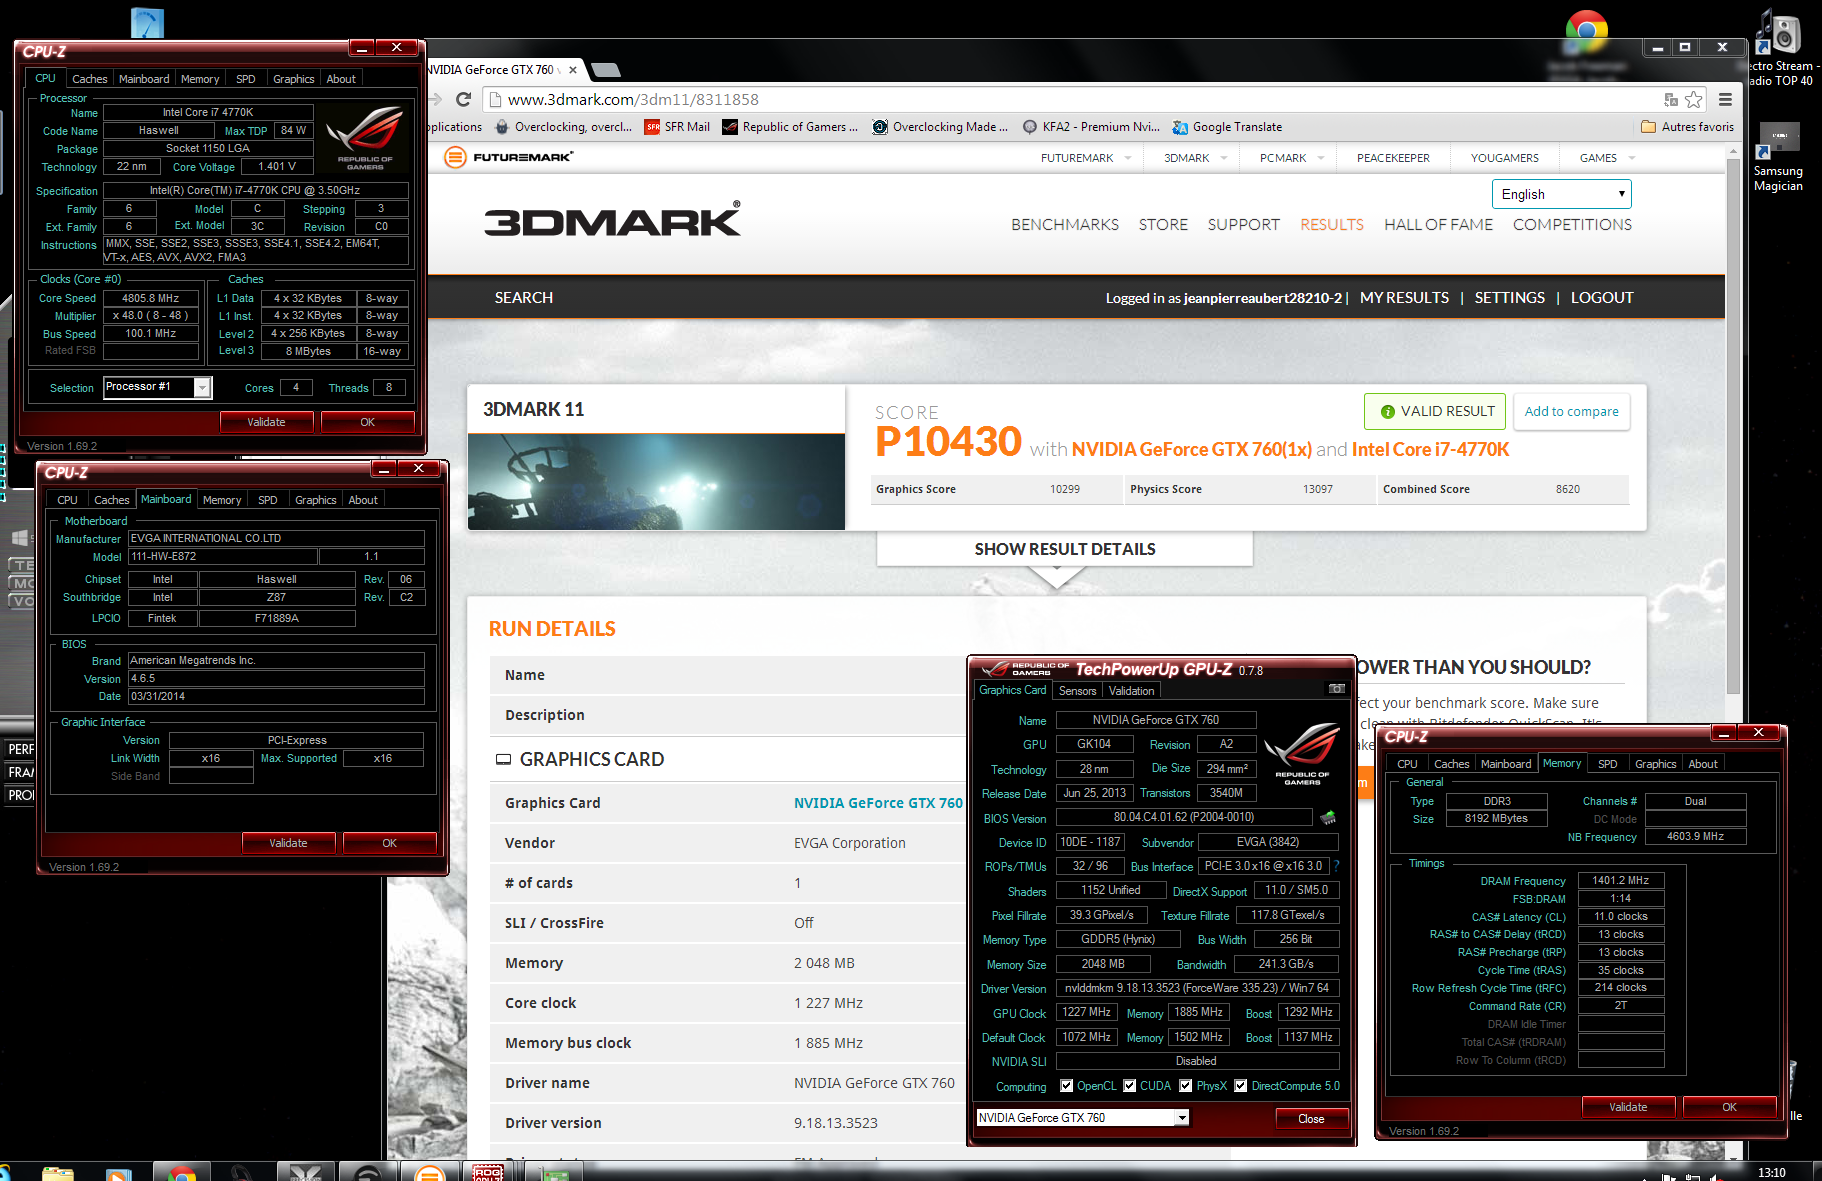Toggle the PhysX checkbox in GPU-Z
The image size is (1822, 1181).
pos(1186,1085)
